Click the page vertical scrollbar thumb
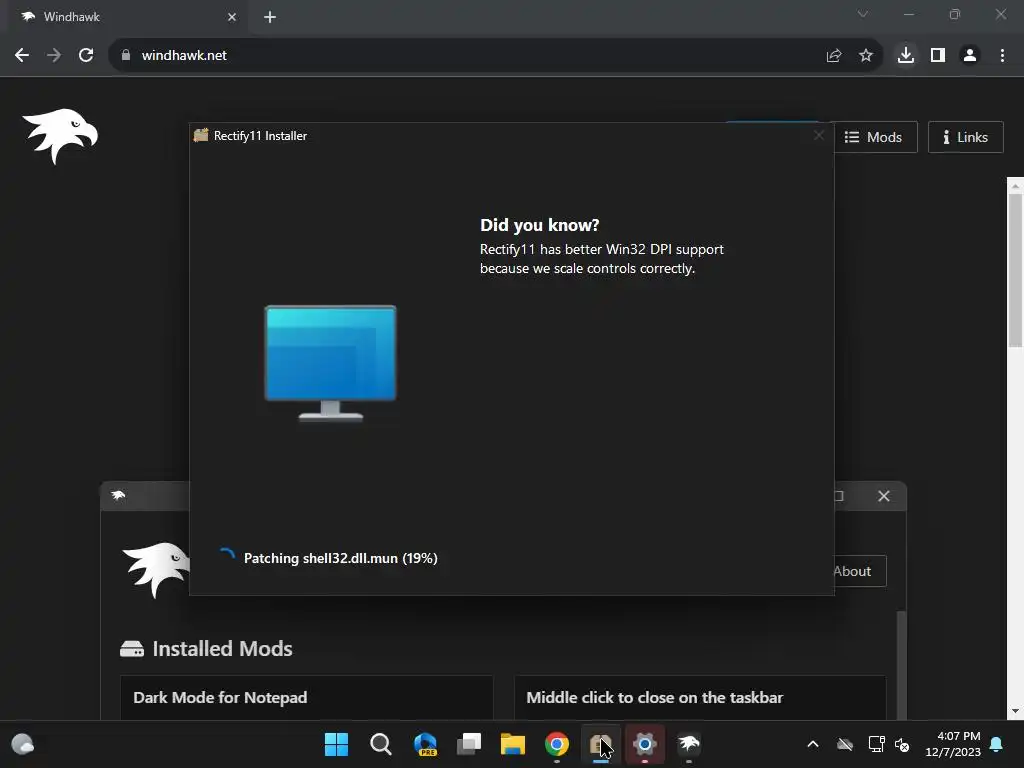Viewport: 1024px width, 768px height. coord(1016,270)
